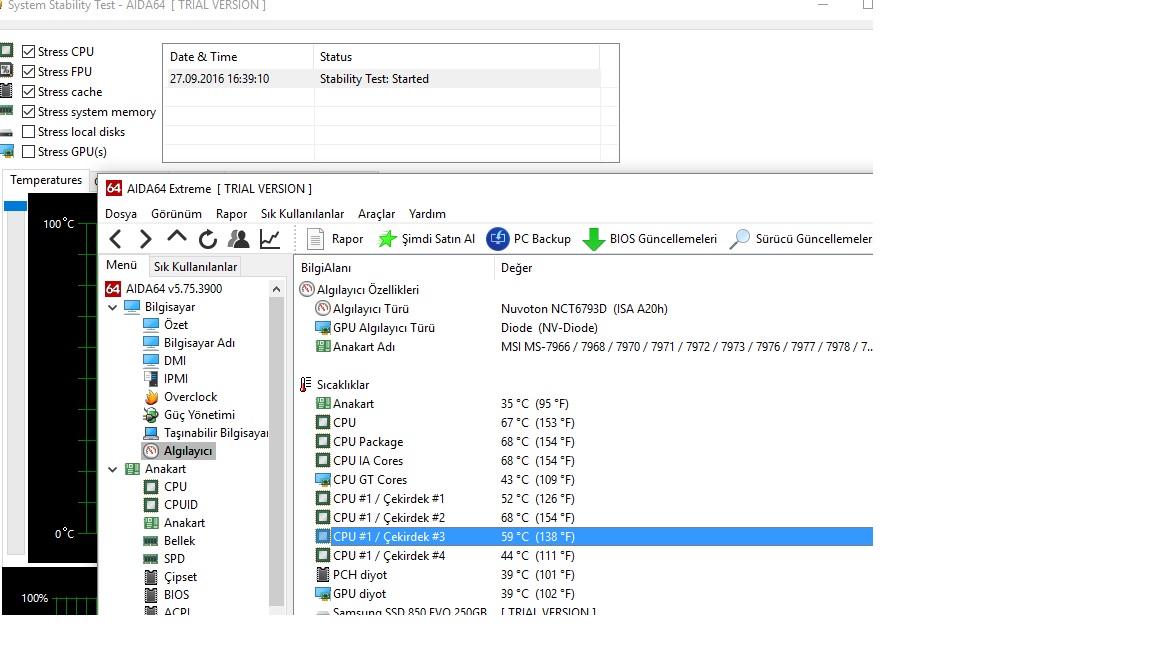
Task: Open the Rapor menu in the menu bar
Action: [231, 214]
